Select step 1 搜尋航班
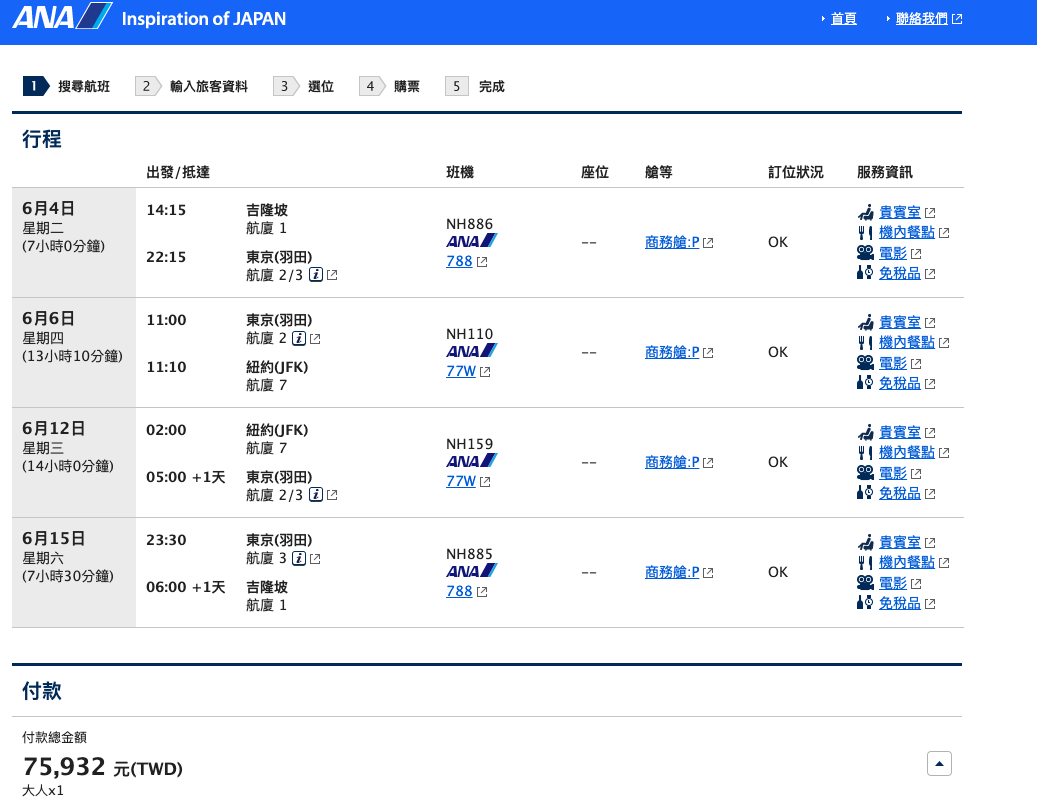The image size is (1037, 807). tap(67, 86)
